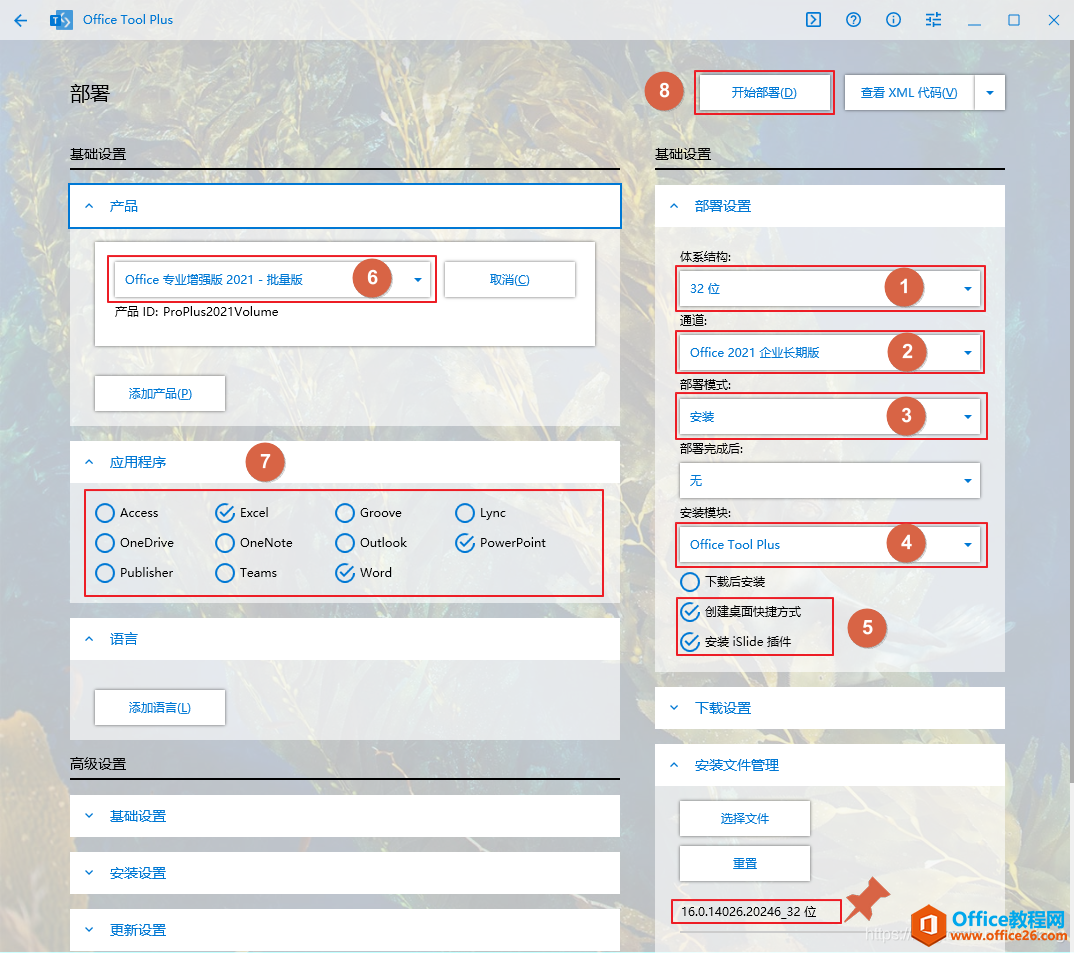This screenshot has width=1074, height=953.
Task: Open the settings sliders icon
Action: click(x=933, y=19)
